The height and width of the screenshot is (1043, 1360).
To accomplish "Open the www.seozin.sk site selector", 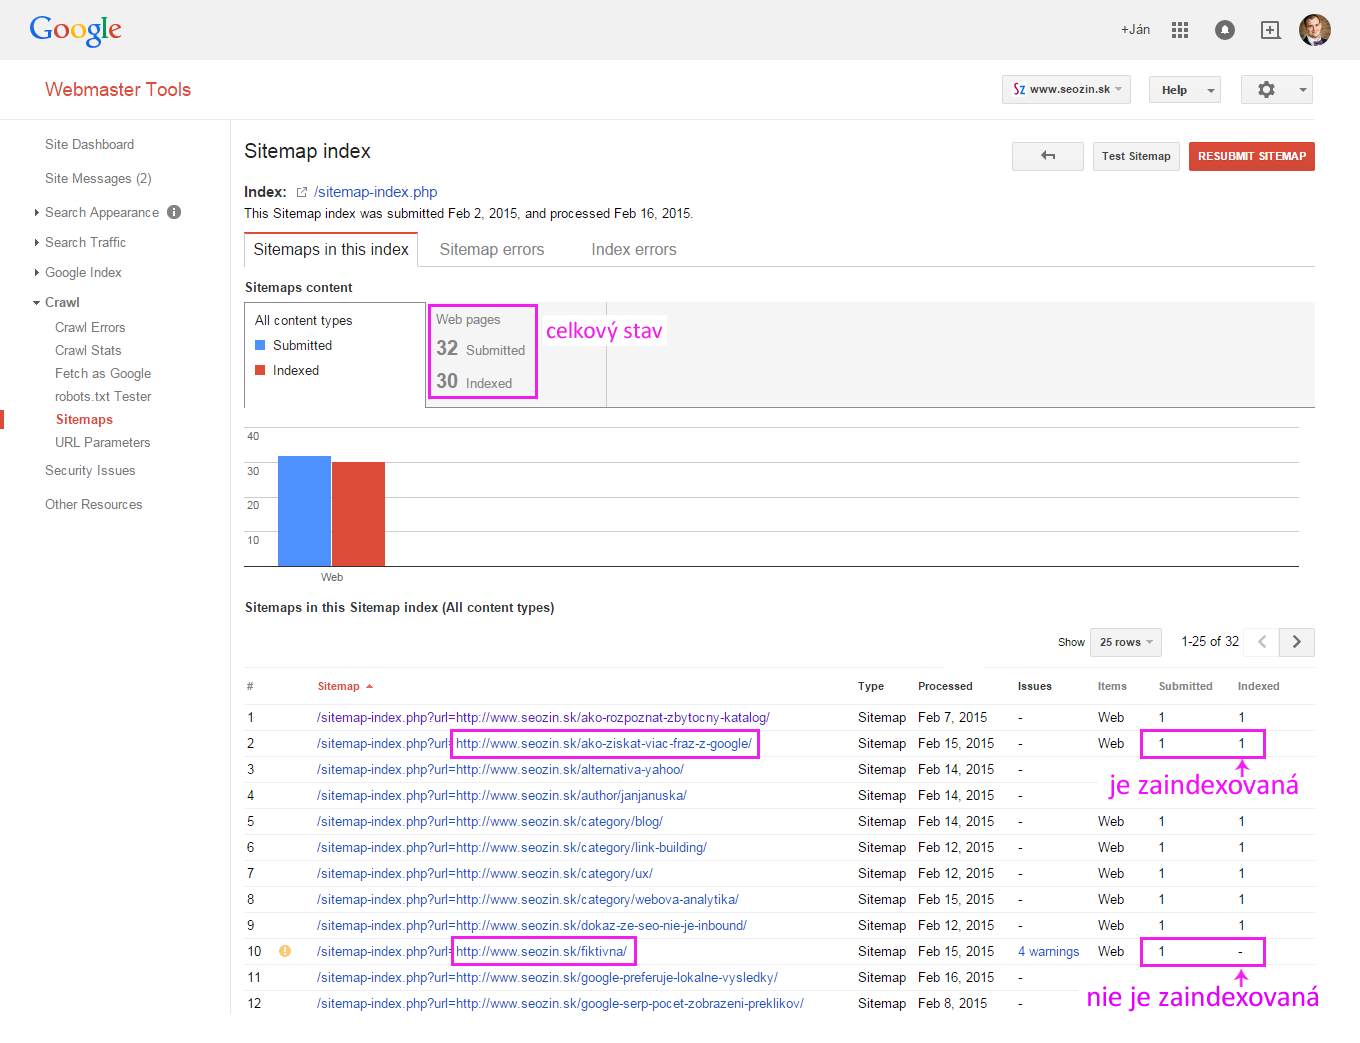I will pyautogui.click(x=1066, y=89).
